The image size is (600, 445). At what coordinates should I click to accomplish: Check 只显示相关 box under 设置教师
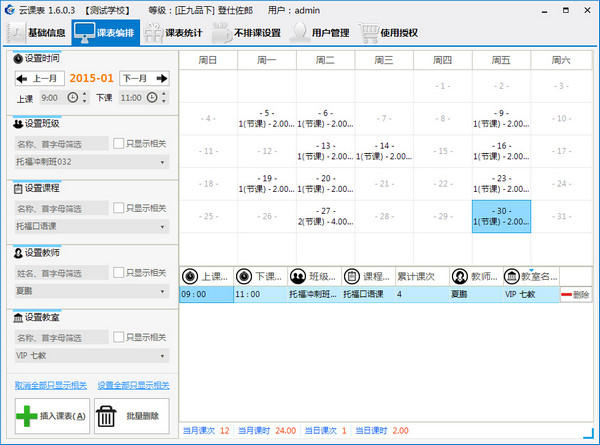click(x=118, y=272)
